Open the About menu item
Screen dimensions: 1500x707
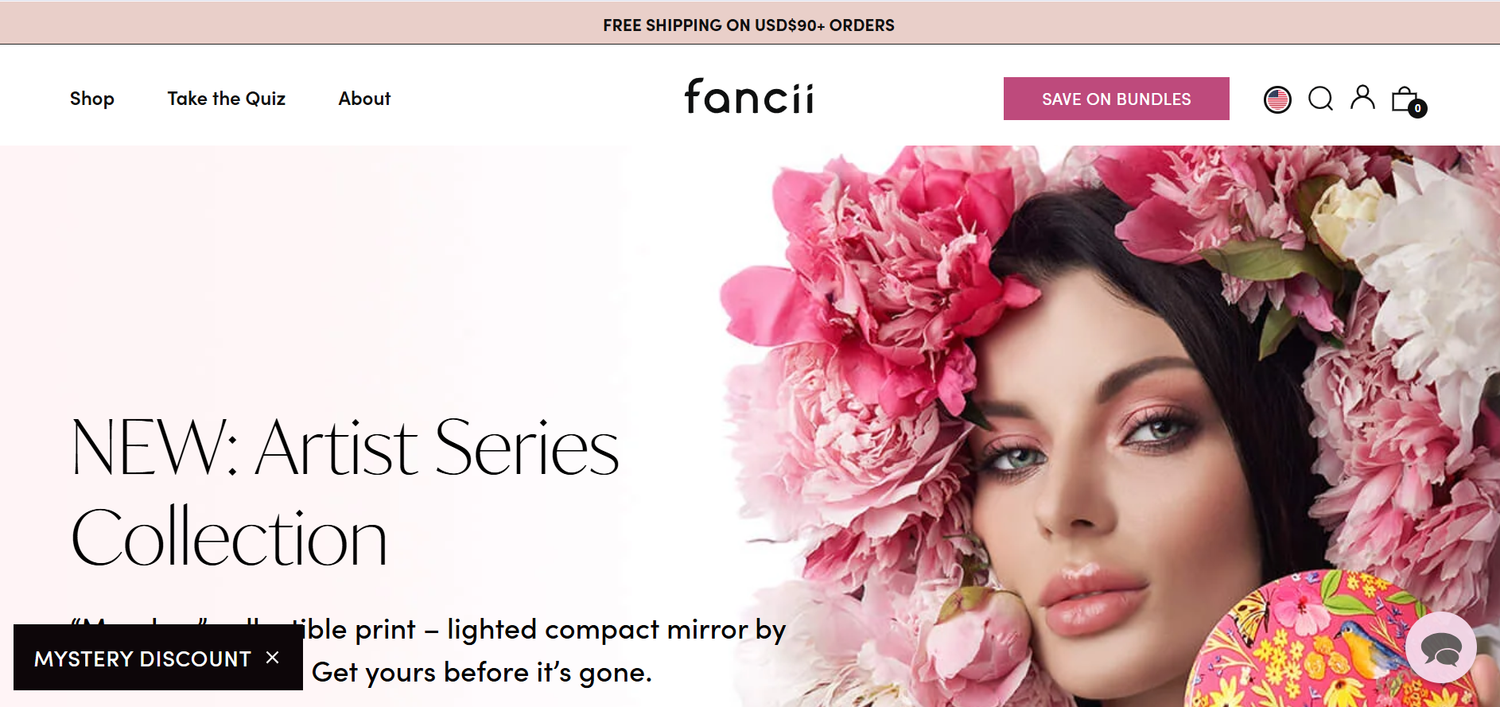[364, 98]
